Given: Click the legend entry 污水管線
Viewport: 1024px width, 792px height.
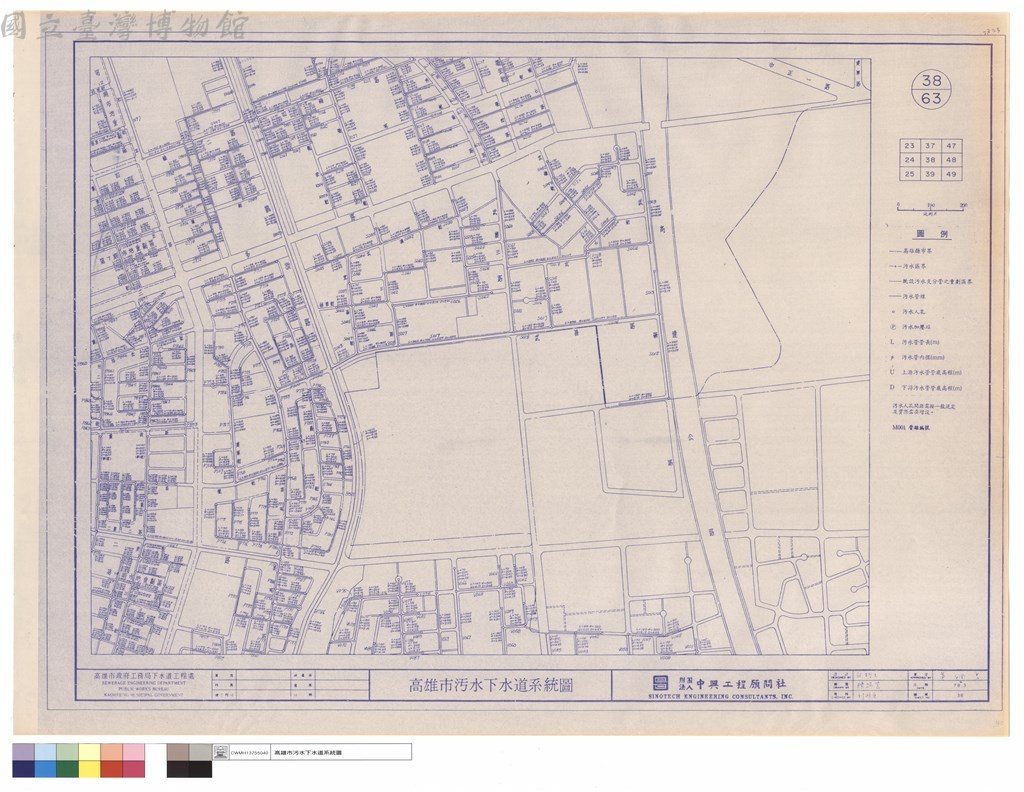Looking at the screenshot, I should pyautogui.click(x=914, y=296).
